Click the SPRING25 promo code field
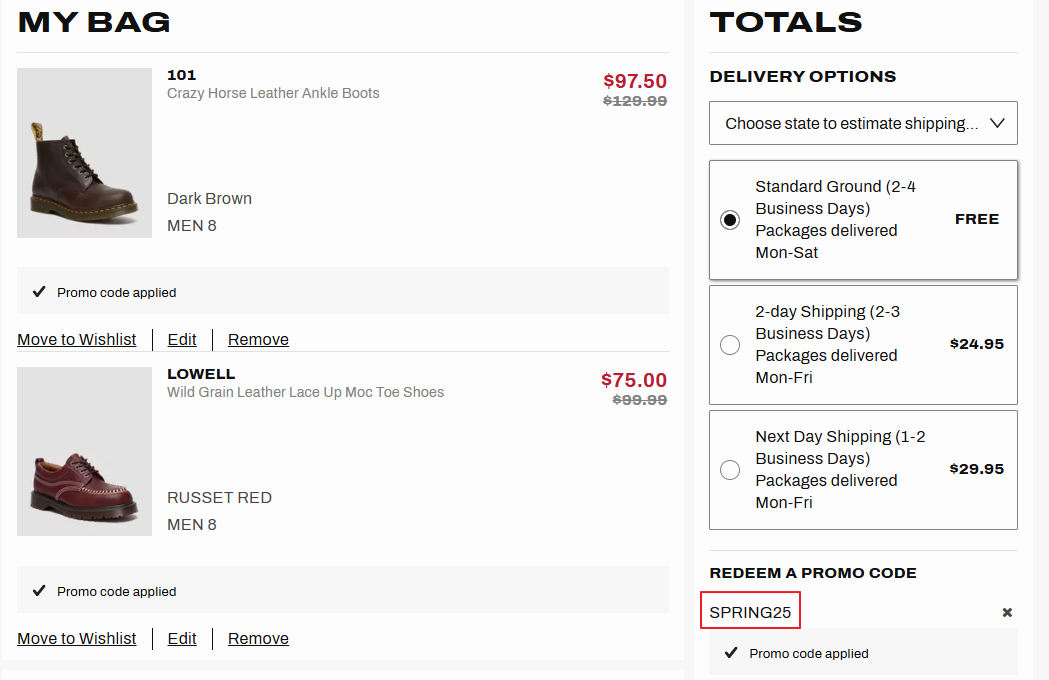The width and height of the screenshot is (1049, 680). 750,612
